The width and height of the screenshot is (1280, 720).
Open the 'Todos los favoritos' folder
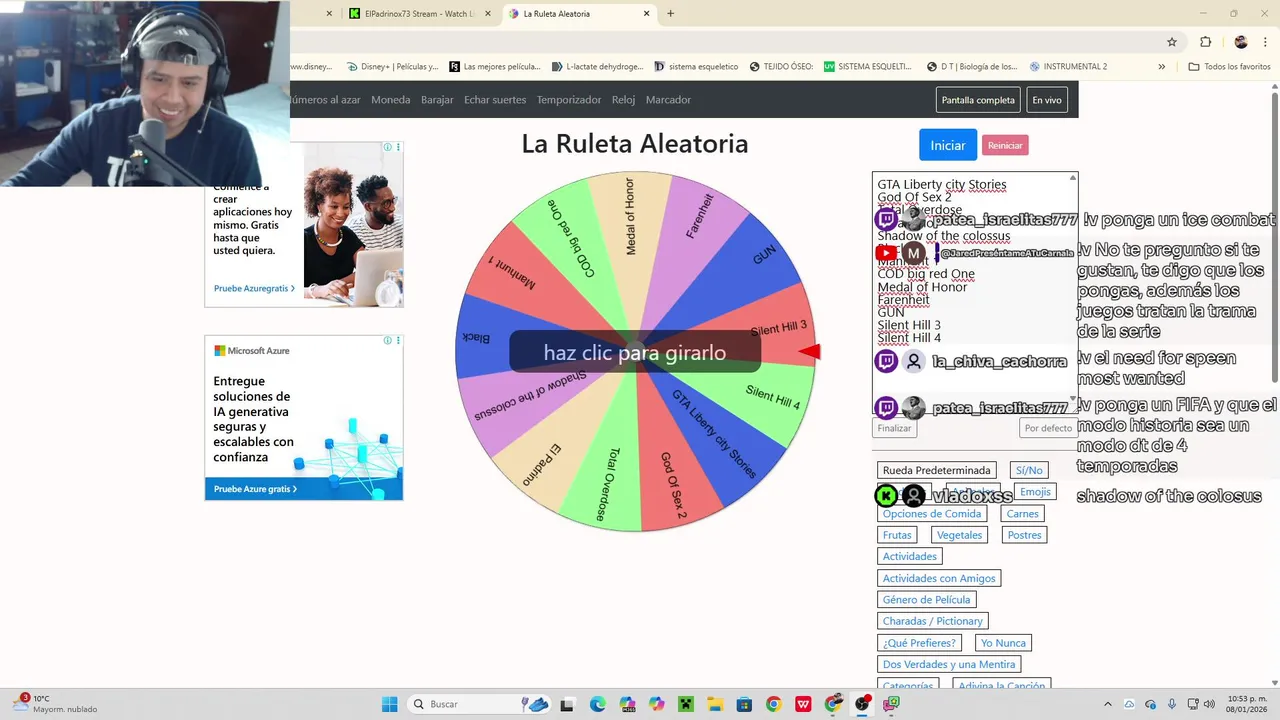(1229, 67)
